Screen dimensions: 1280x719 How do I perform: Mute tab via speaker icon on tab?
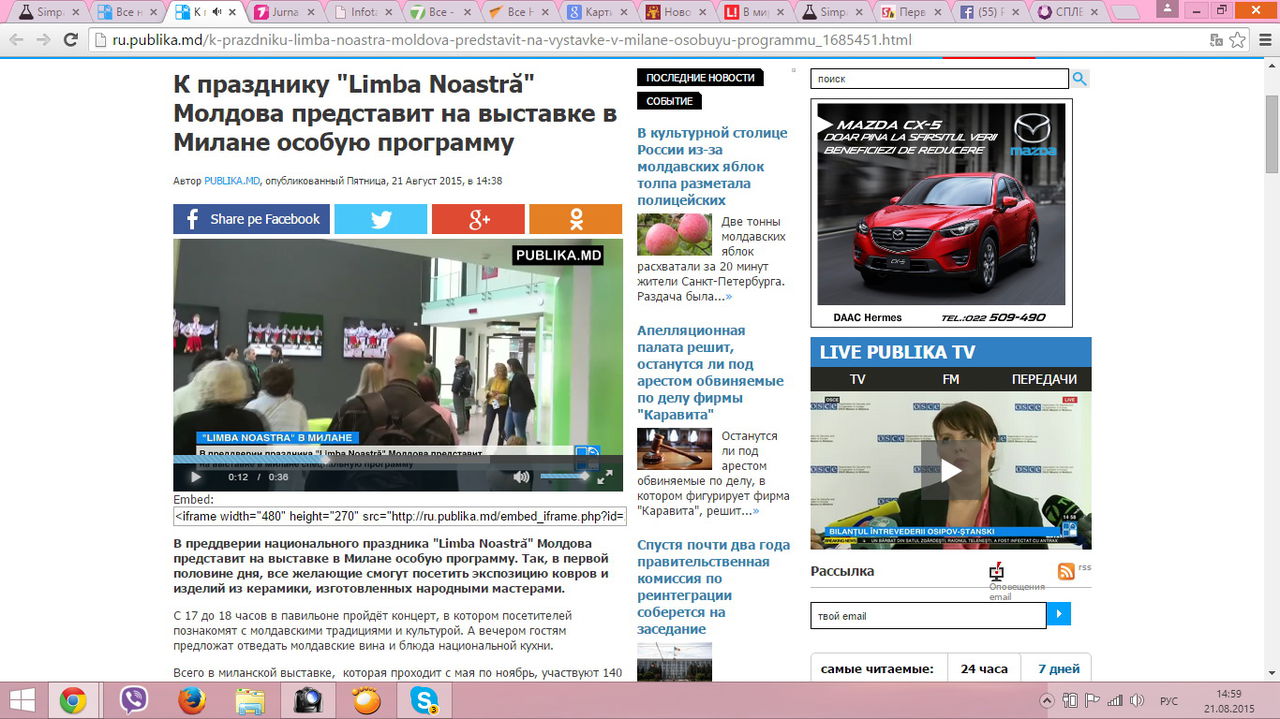coord(217,13)
